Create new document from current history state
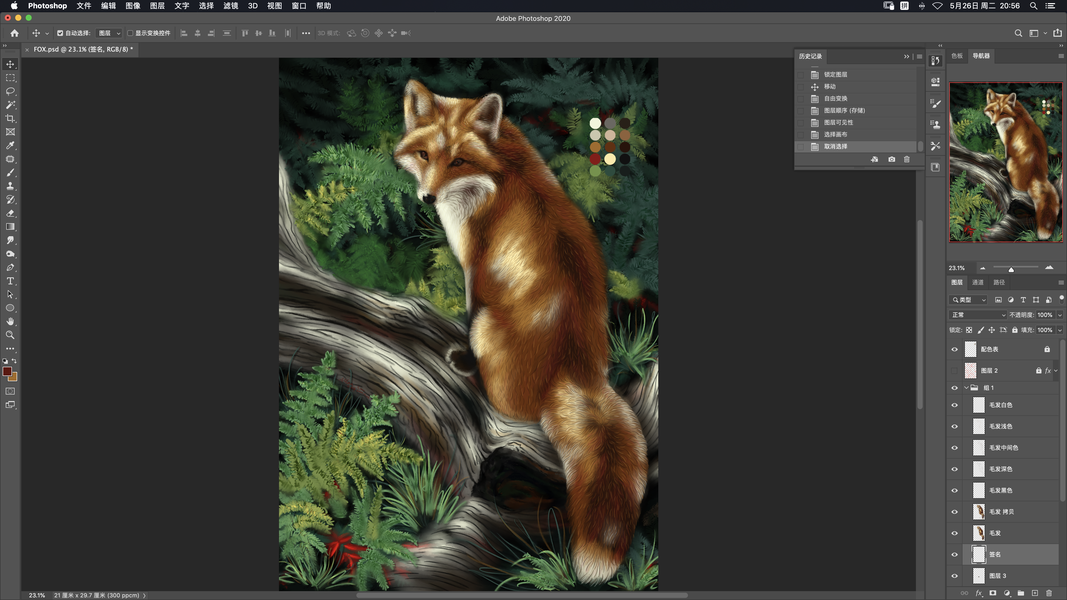This screenshot has height=600, width=1067. click(x=874, y=159)
